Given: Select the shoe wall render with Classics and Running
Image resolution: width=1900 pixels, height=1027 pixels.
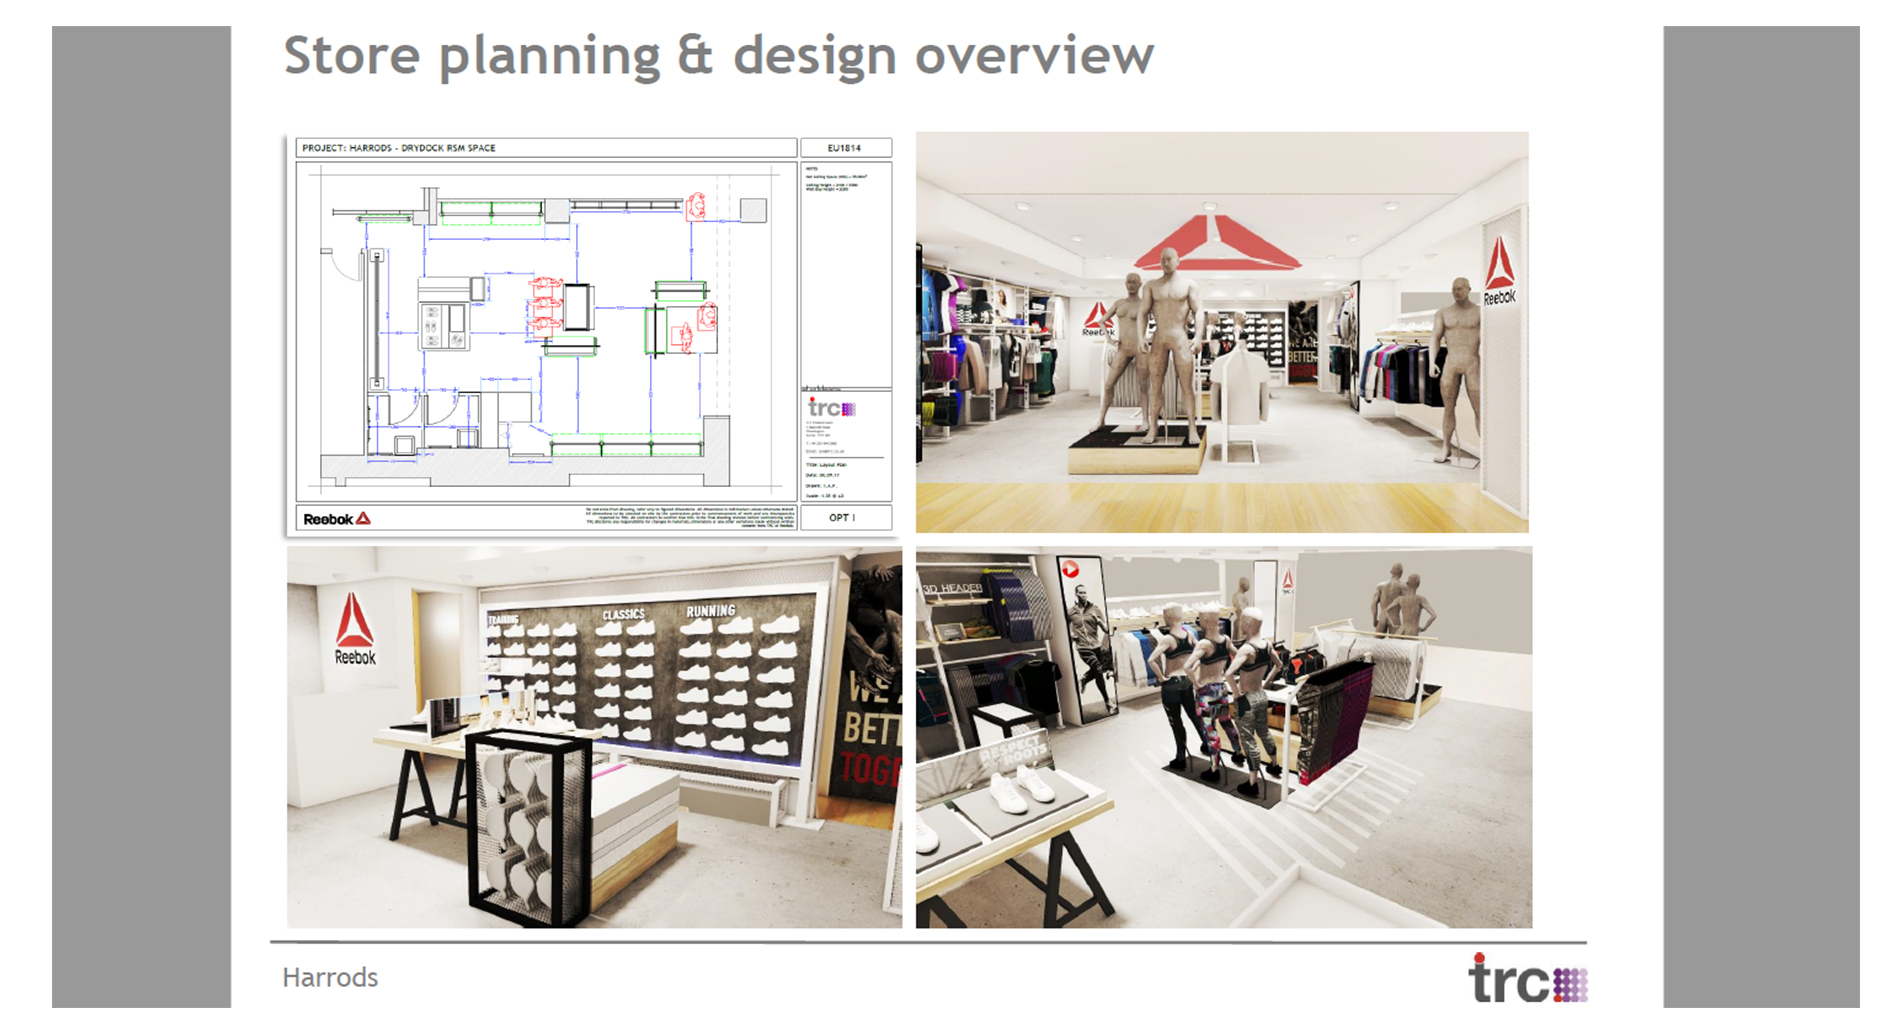Looking at the screenshot, I should [594, 737].
